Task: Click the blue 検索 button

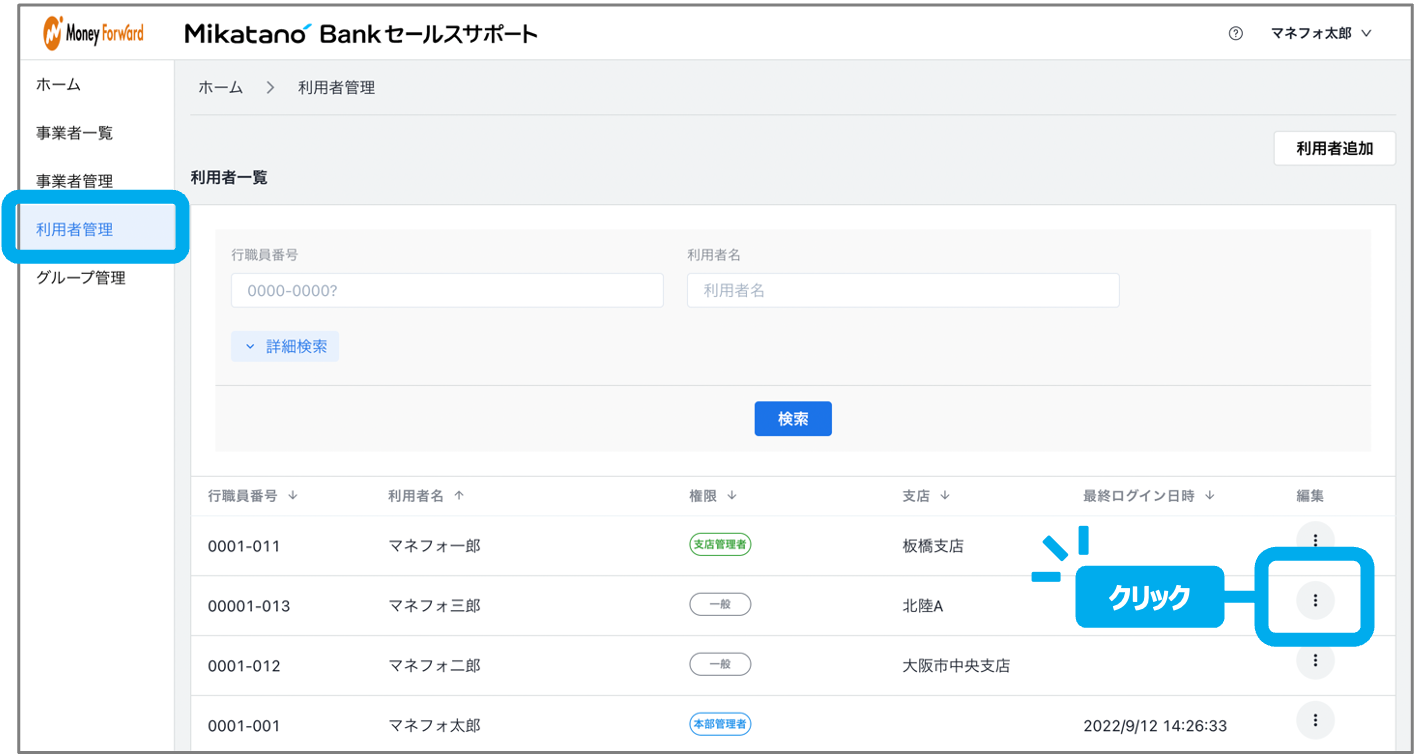Action: 793,419
